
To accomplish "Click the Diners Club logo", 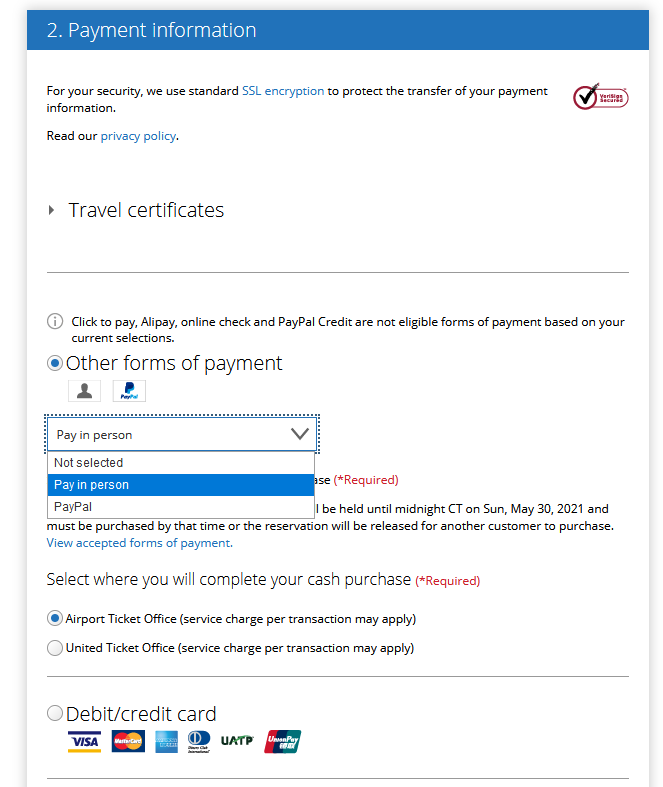I will point(198,741).
